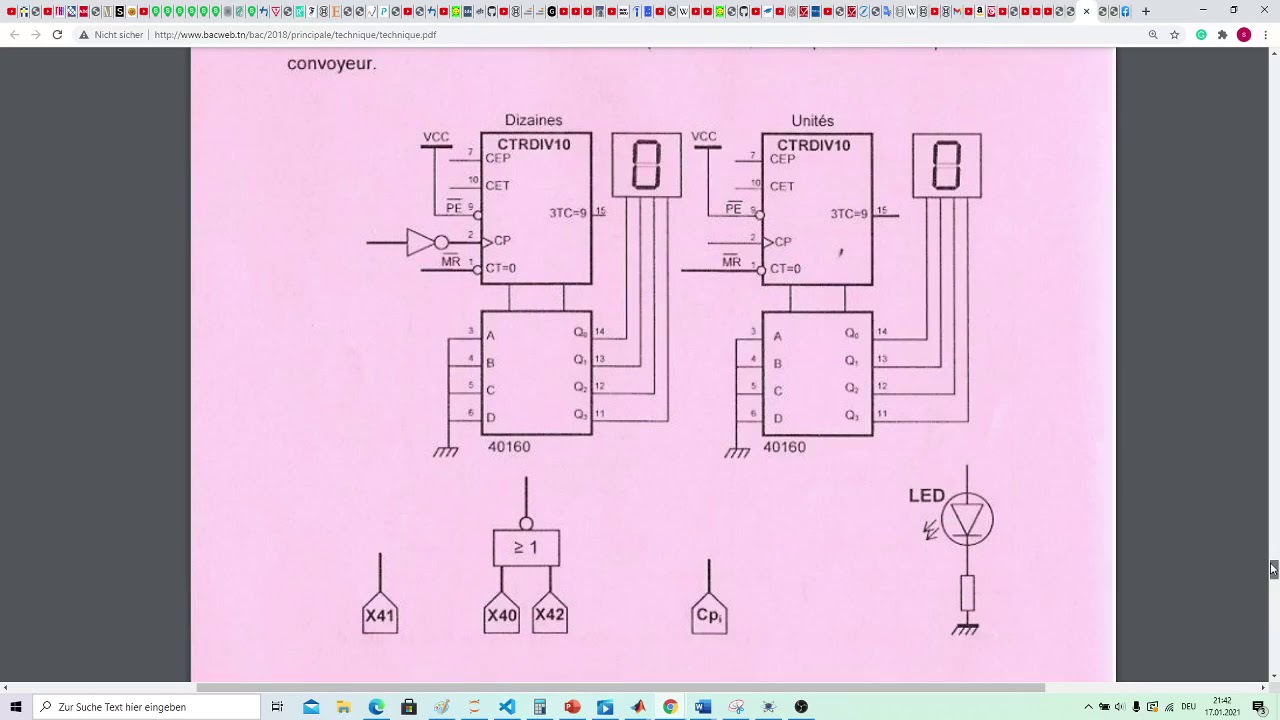
Task: Open the Windows Start menu
Action: tap(15, 707)
